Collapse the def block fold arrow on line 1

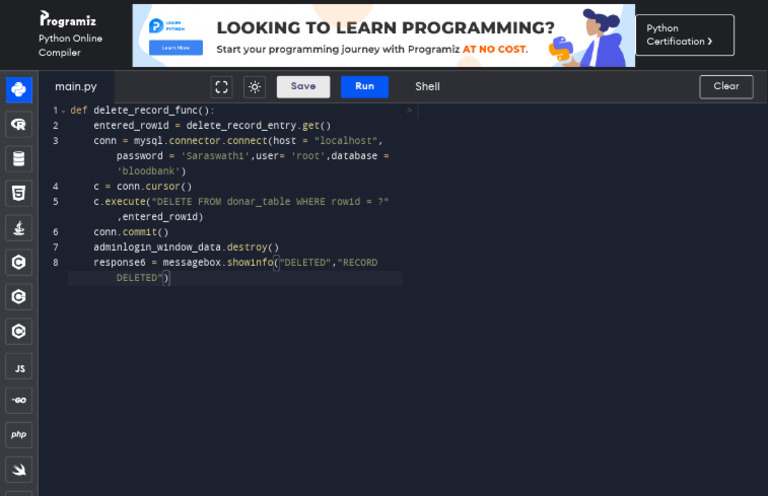[63, 111]
